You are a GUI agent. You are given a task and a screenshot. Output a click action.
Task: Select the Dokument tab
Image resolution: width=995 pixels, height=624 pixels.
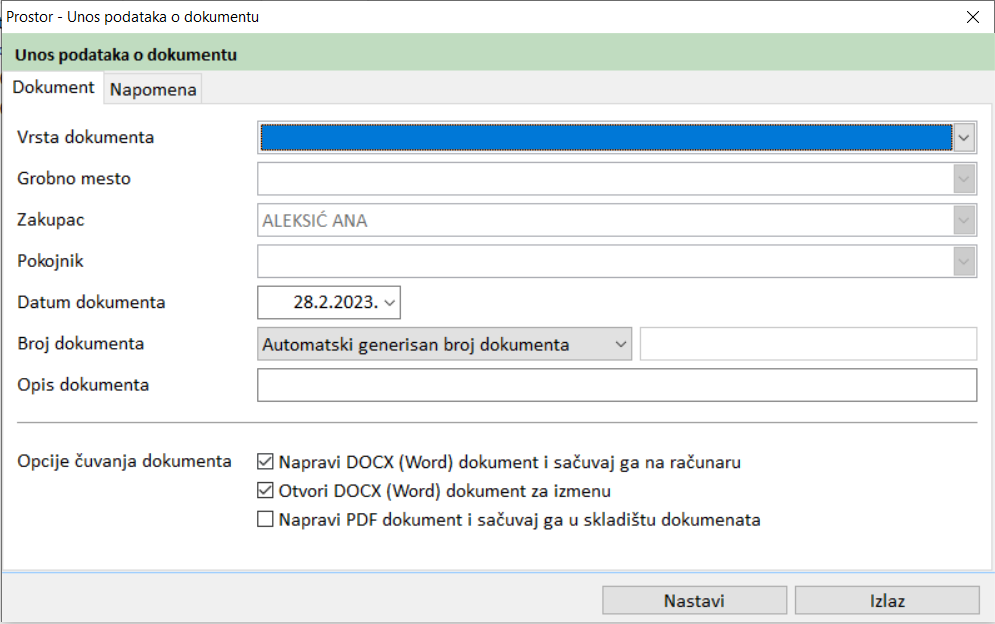53,87
